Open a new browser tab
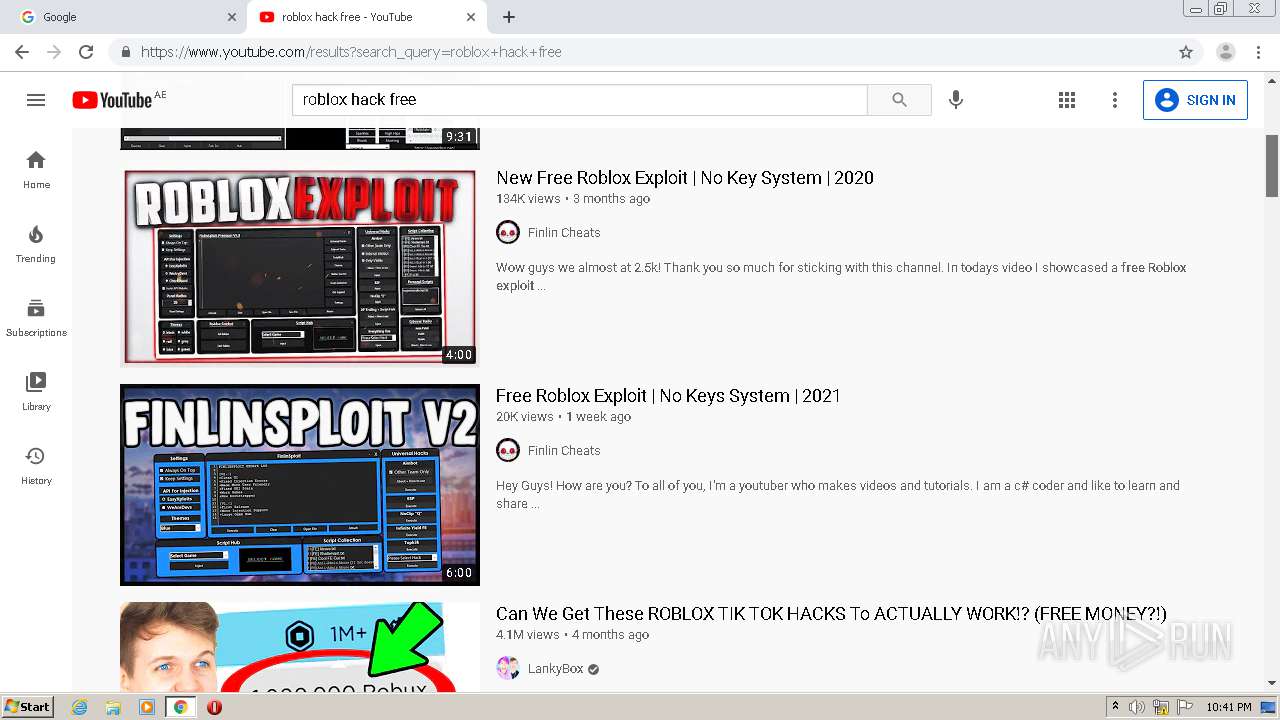 [x=509, y=17]
